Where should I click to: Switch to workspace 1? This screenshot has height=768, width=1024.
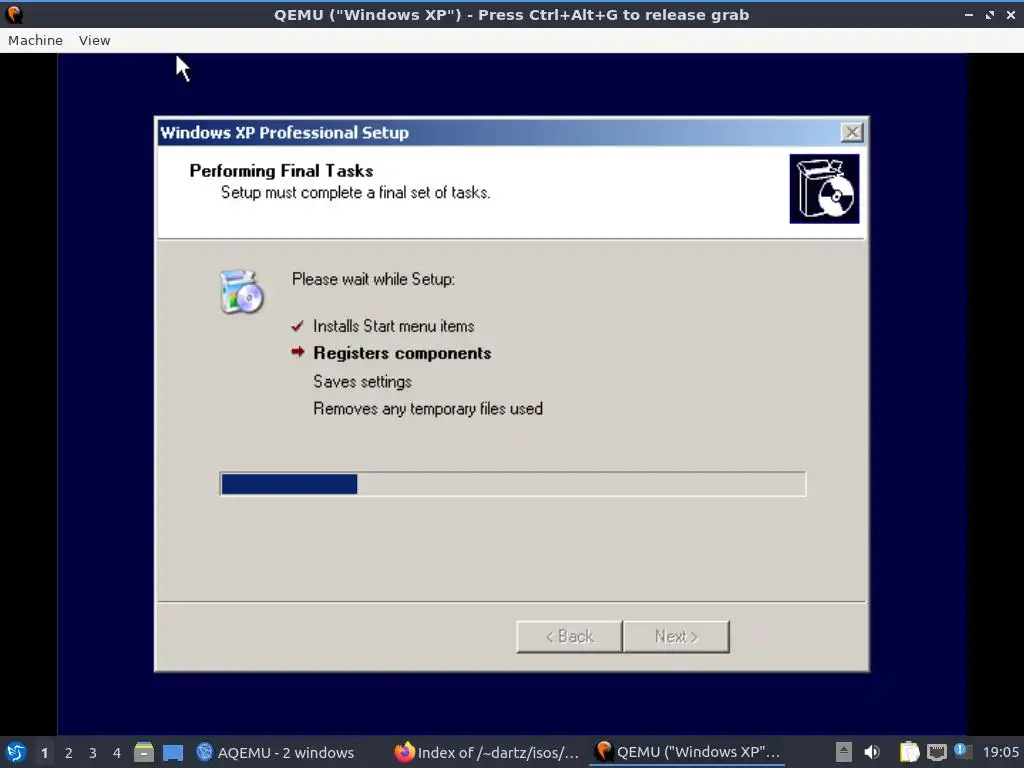(44, 753)
